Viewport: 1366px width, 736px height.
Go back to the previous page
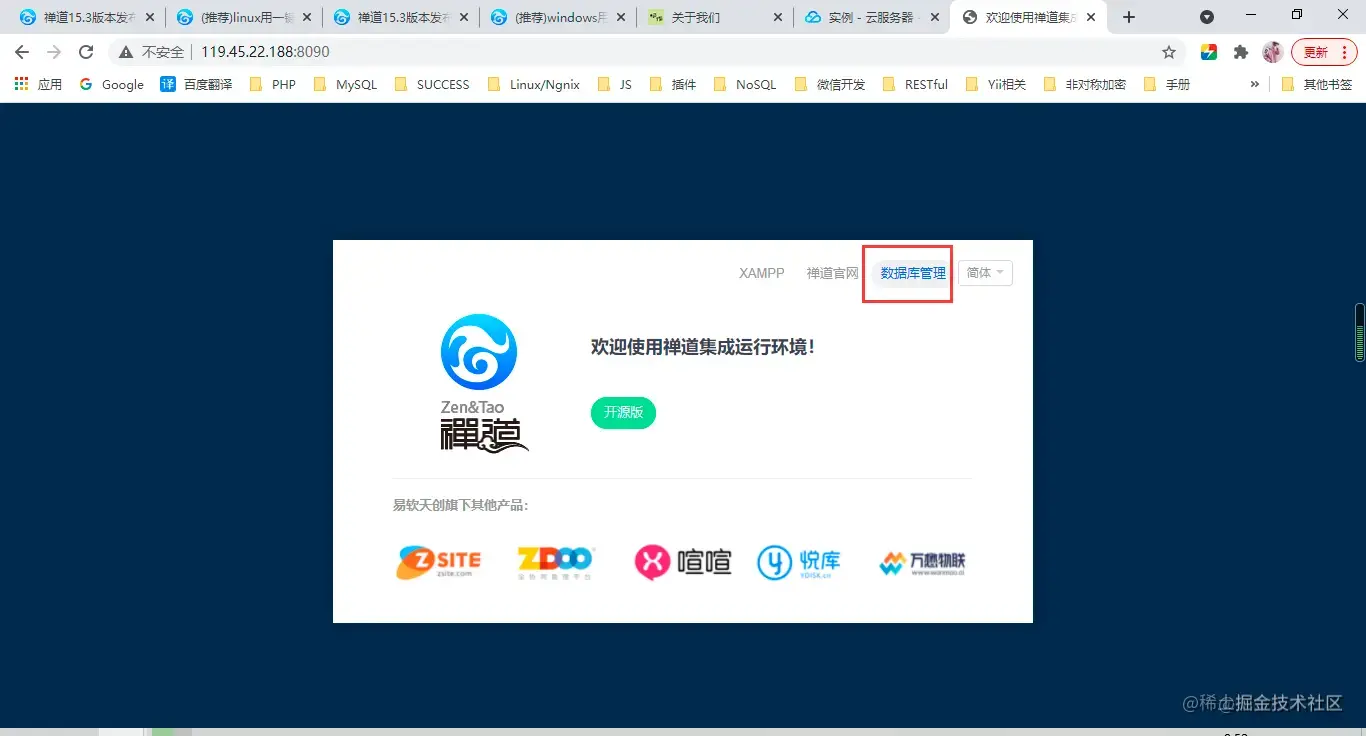click(x=22, y=52)
